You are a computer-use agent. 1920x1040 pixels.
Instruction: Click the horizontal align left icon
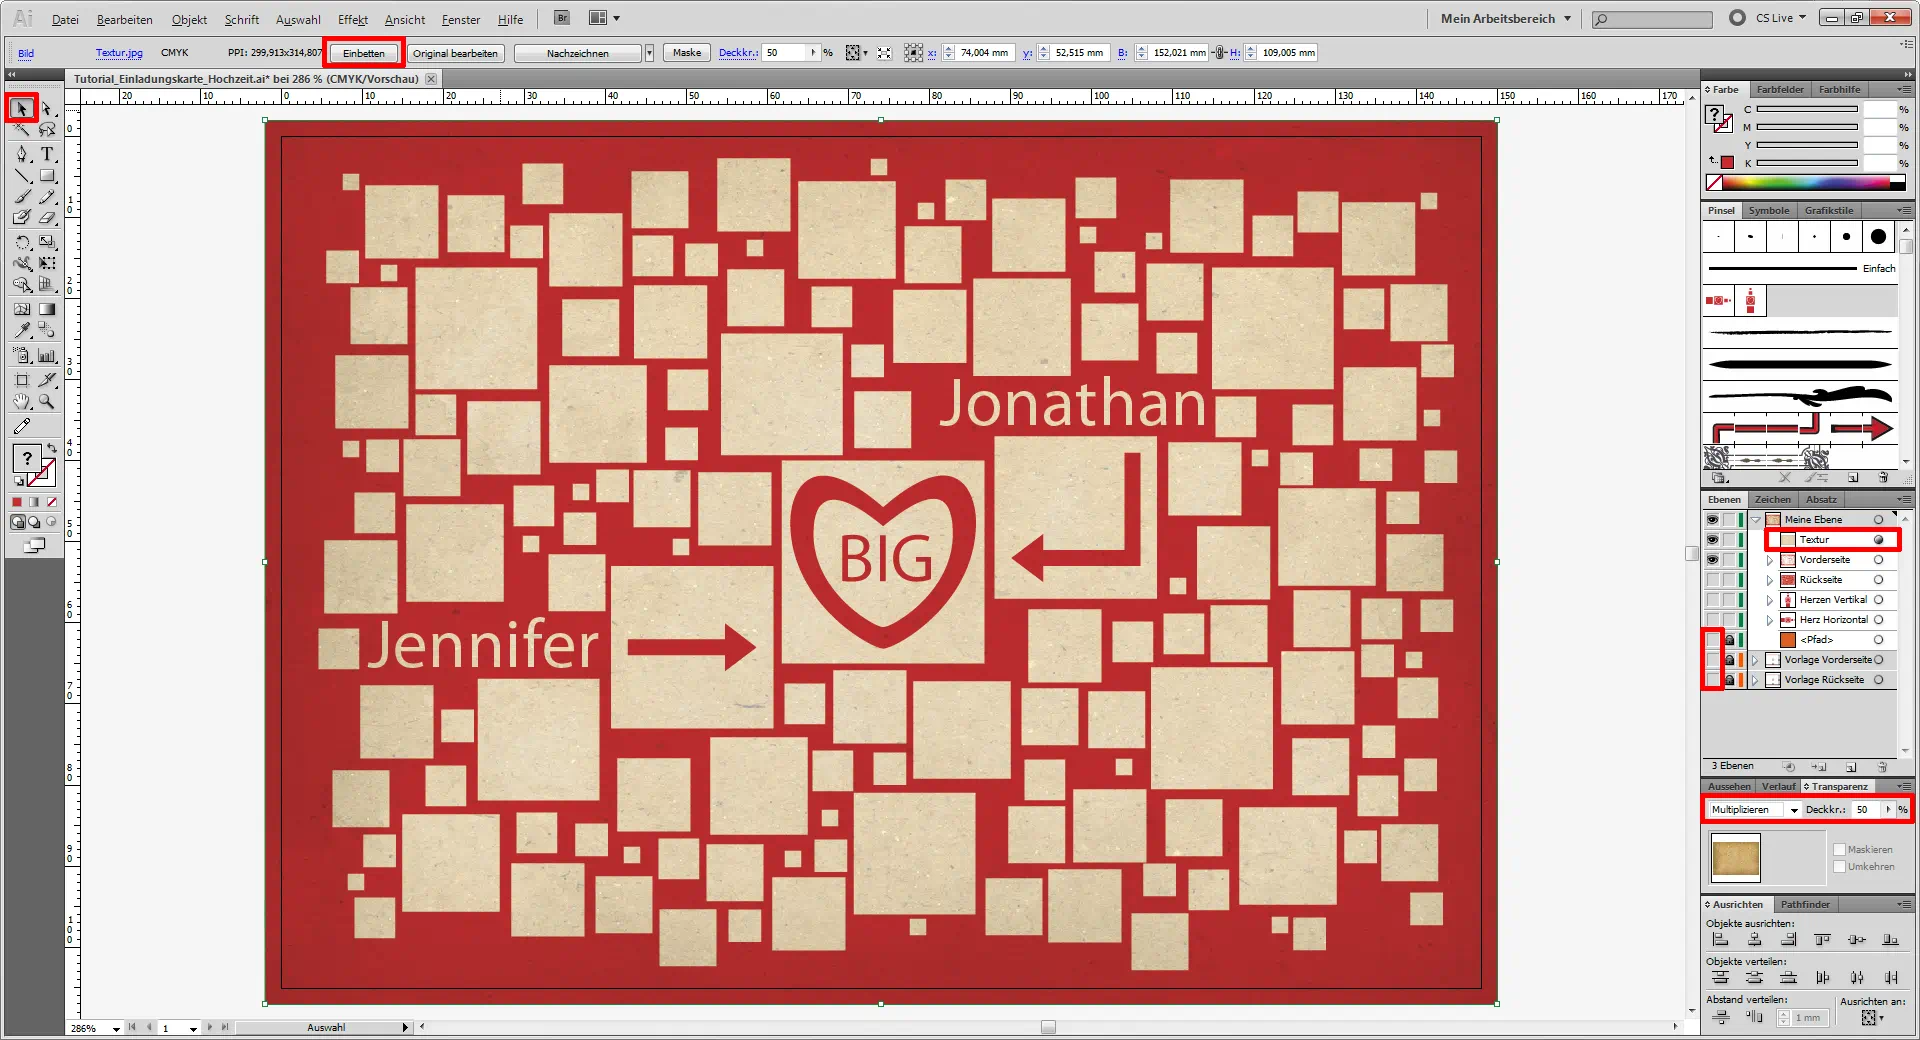[1720, 940]
